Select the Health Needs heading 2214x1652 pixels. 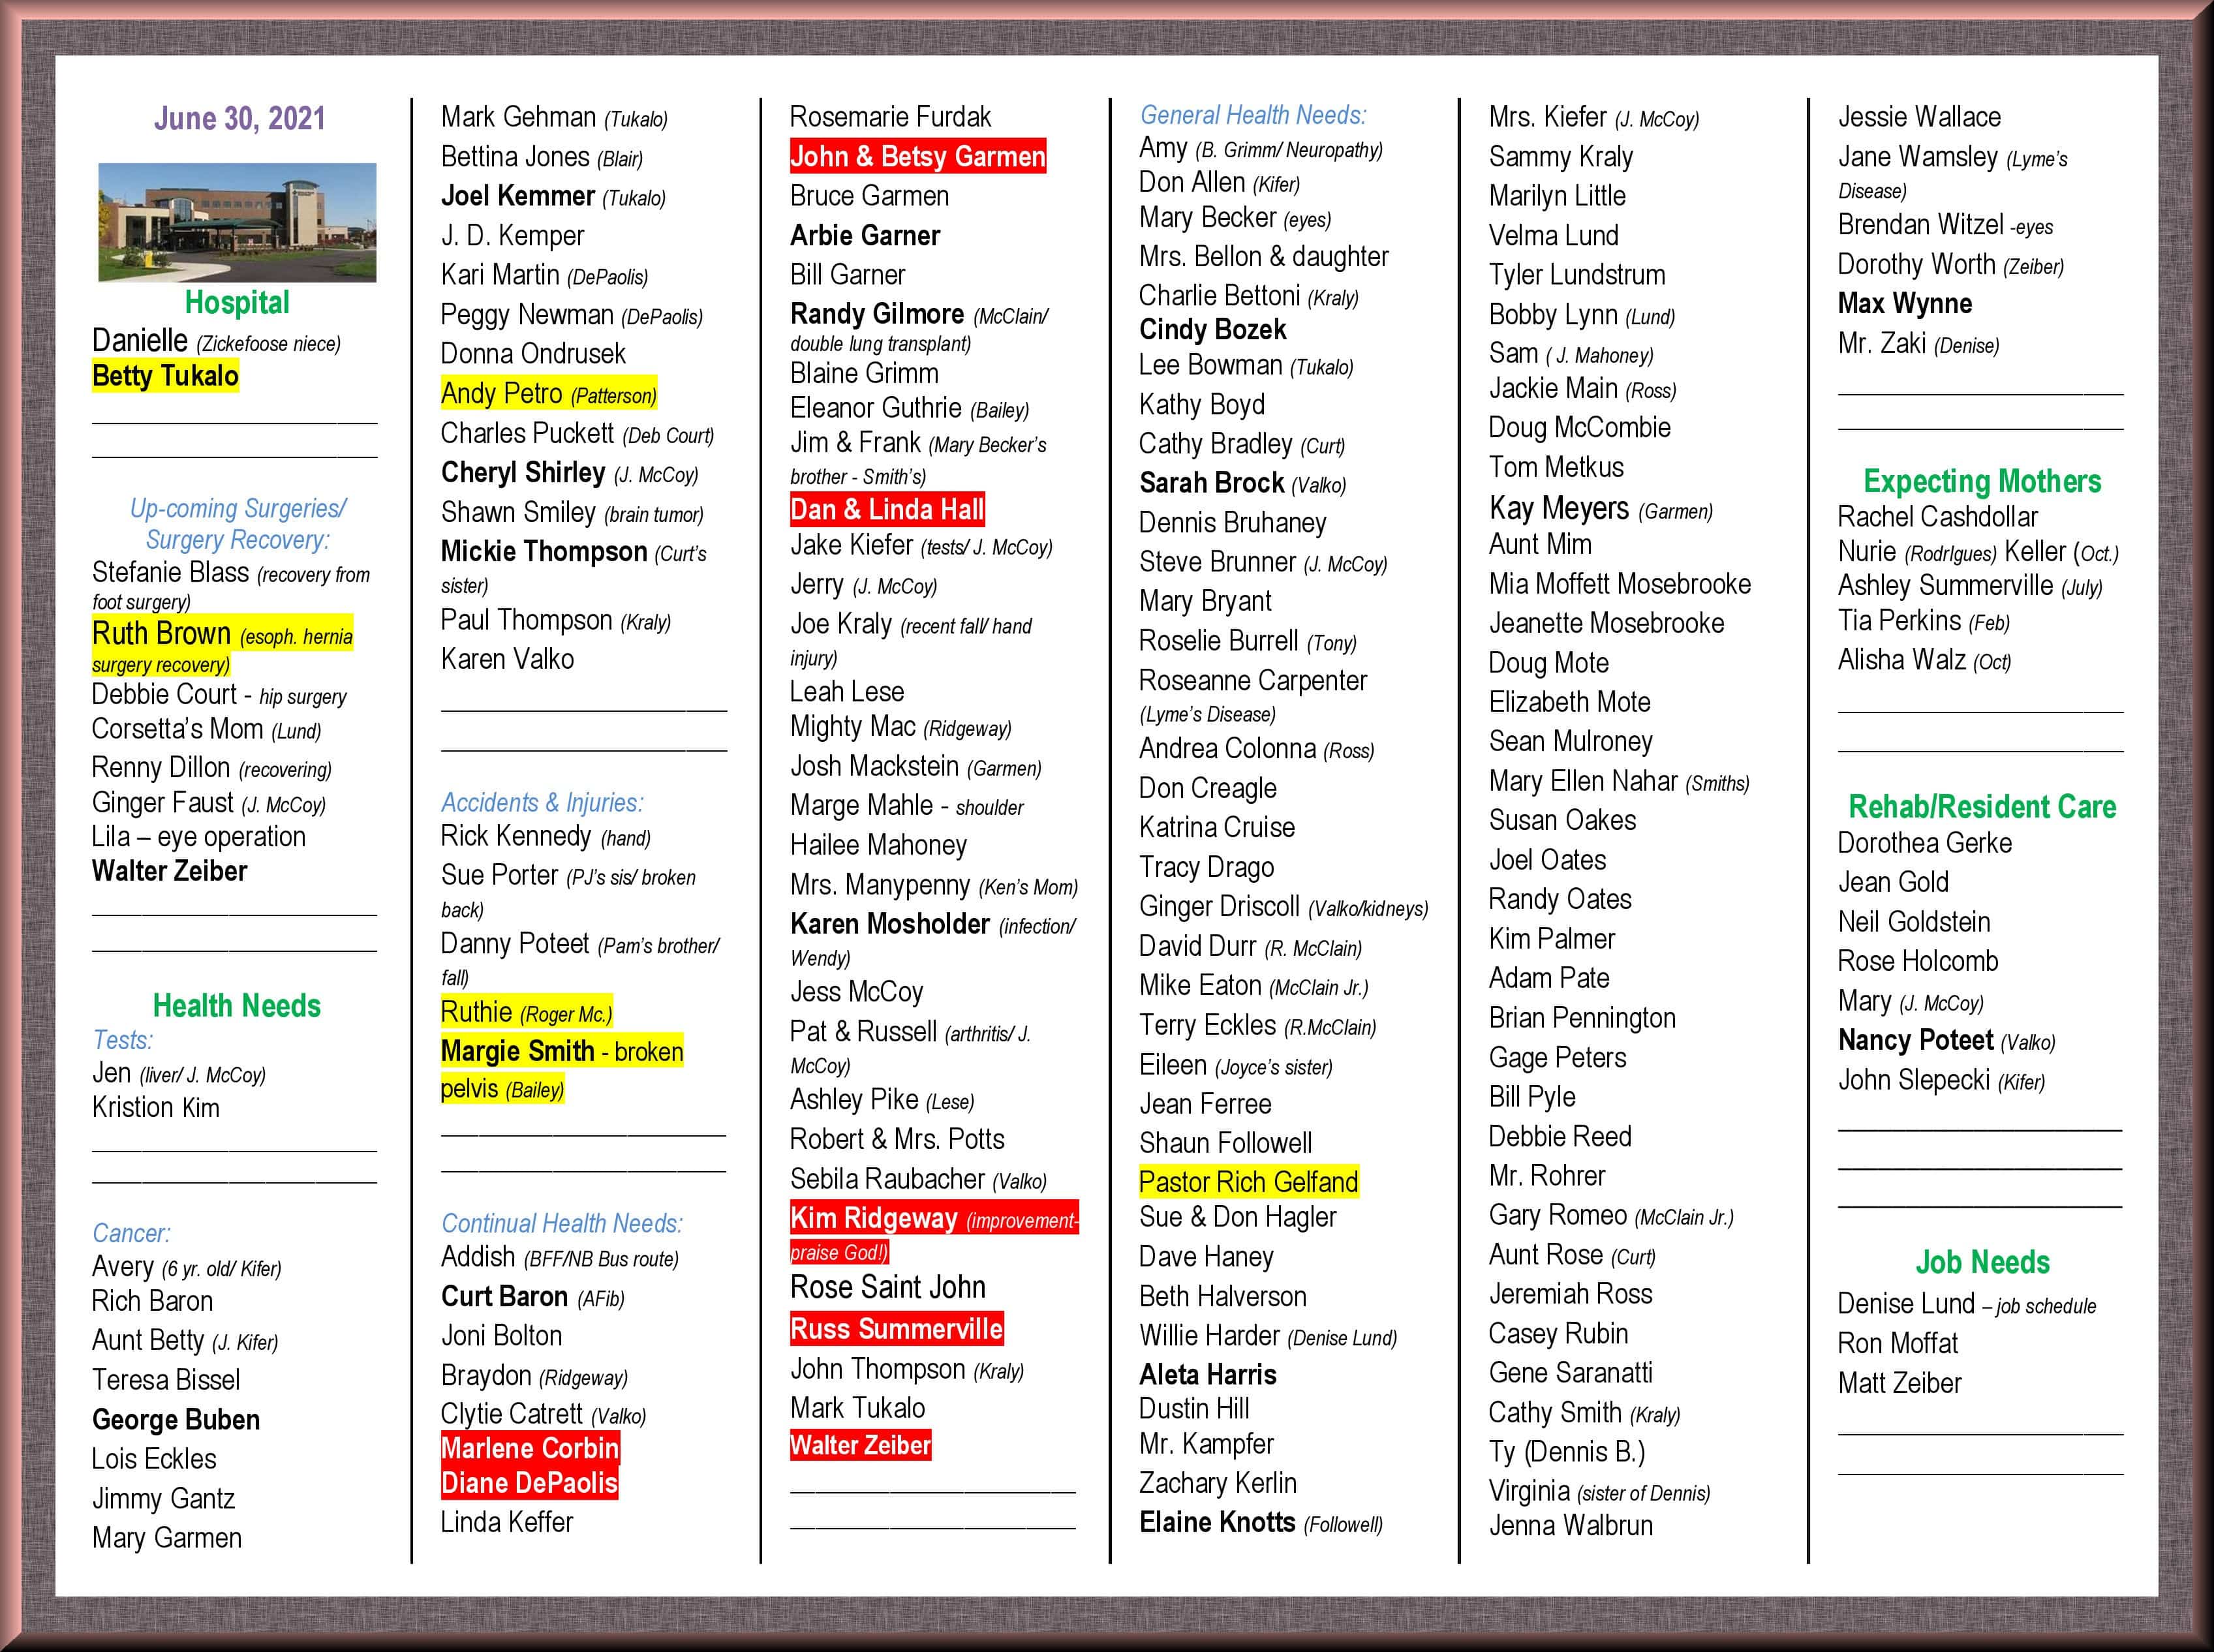(x=237, y=1005)
